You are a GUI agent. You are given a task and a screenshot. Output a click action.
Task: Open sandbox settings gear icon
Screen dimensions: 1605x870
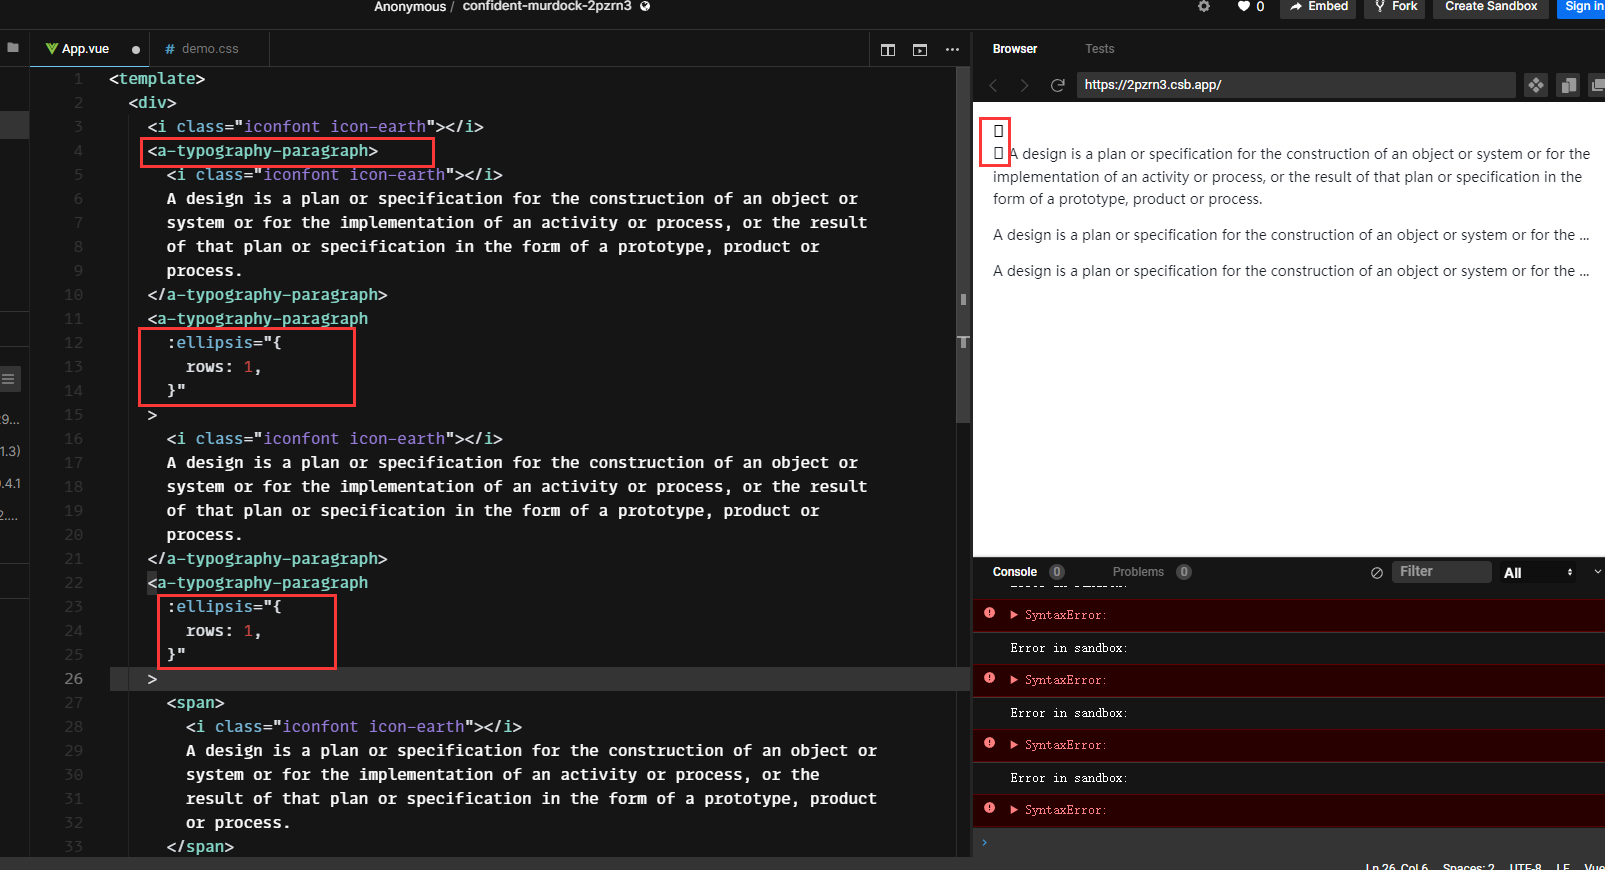click(x=1204, y=6)
